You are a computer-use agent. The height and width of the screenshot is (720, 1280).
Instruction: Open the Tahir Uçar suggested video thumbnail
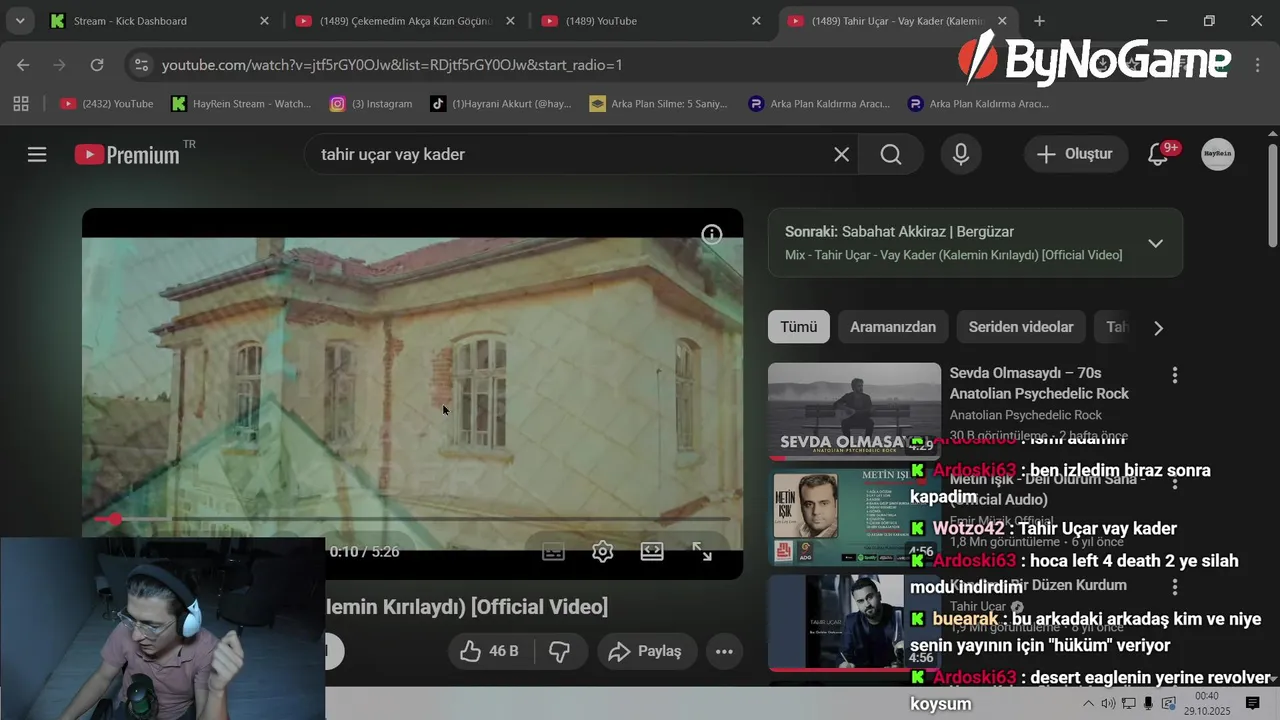[x=854, y=622]
